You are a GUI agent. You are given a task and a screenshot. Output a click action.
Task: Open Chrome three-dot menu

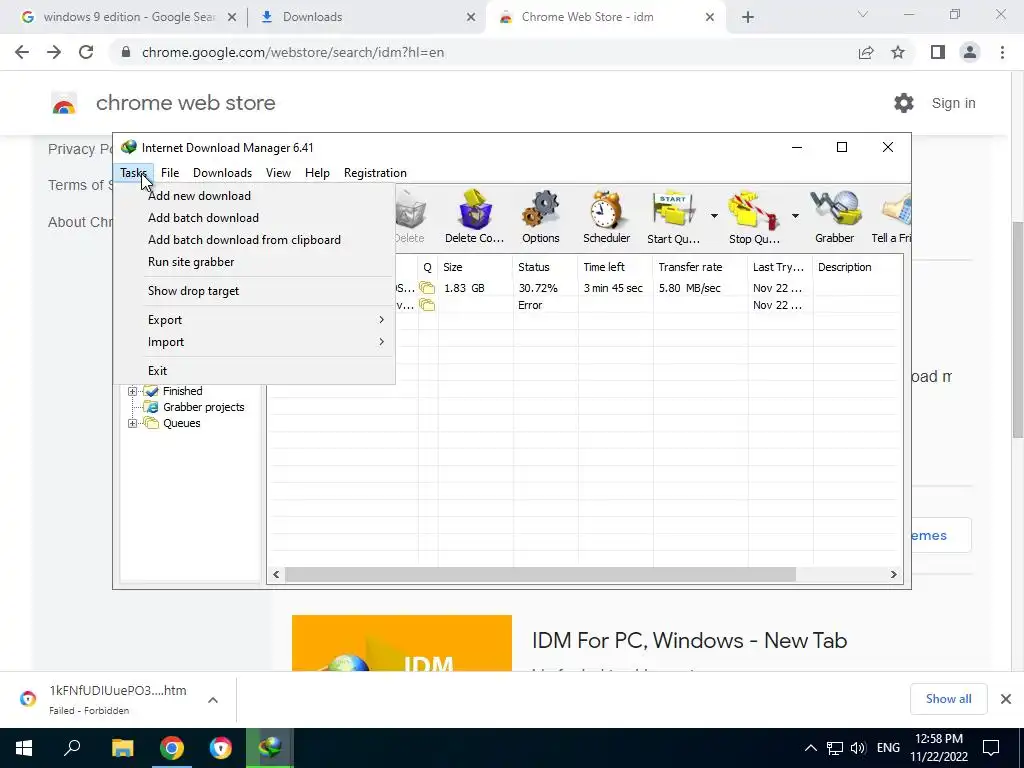pyautogui.click(x=1002, y=52)
